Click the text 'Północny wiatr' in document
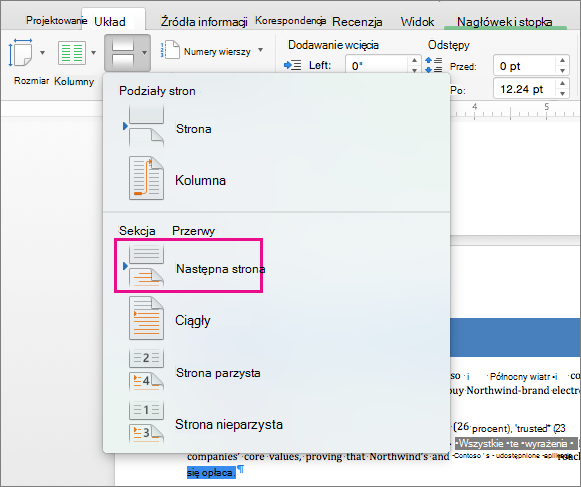 pyautogui.click(x=520, y=377)
